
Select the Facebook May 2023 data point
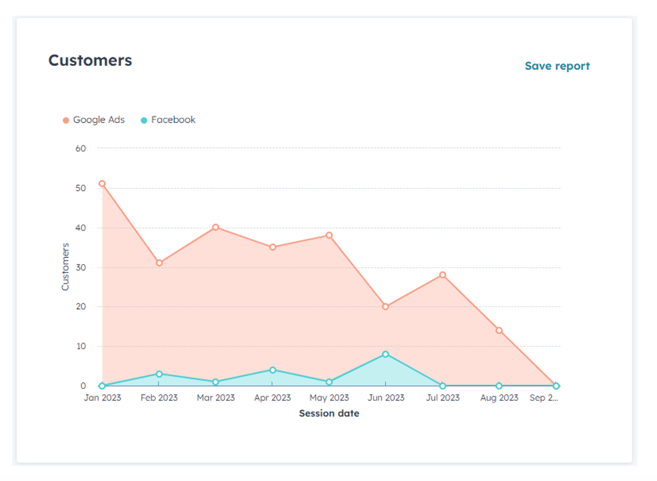pyautogui.click(x=329, y=382)
